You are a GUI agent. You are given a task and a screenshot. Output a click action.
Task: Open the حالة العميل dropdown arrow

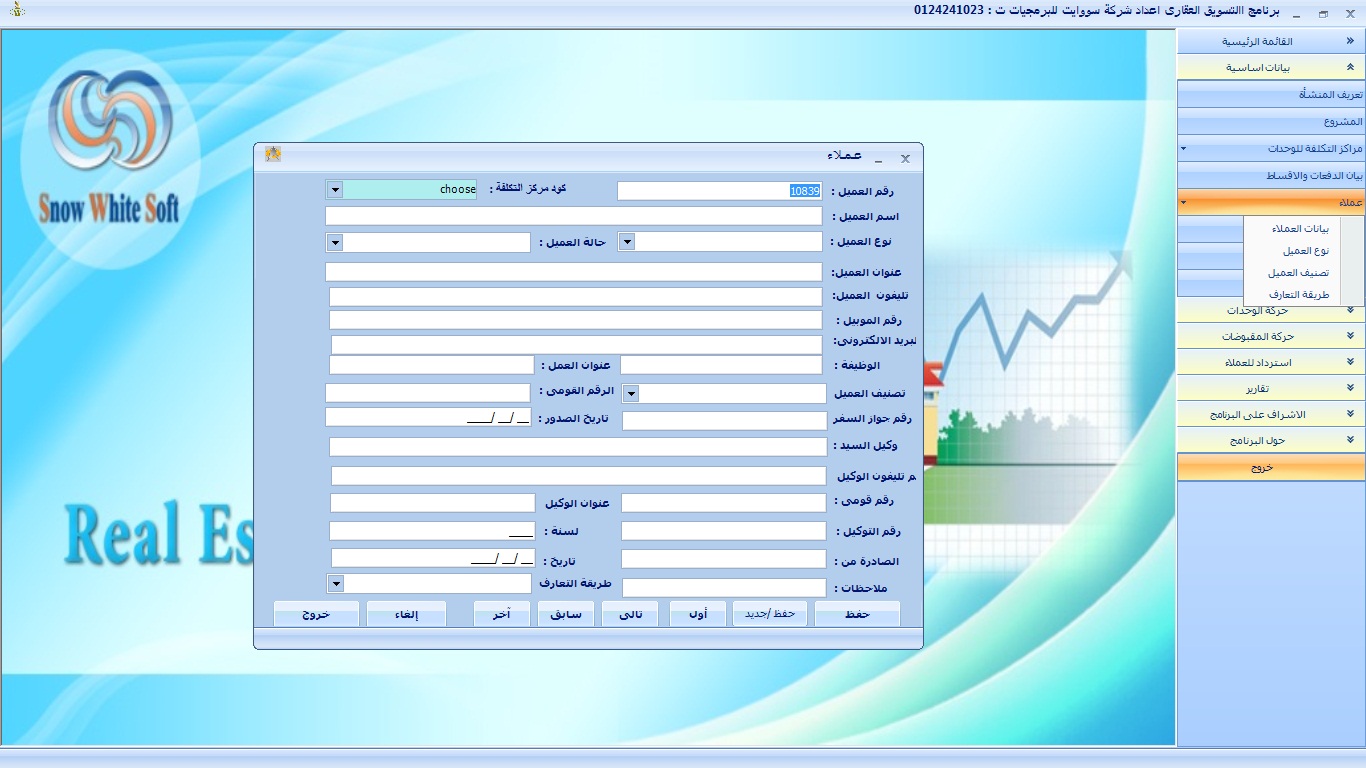(335, 243)
